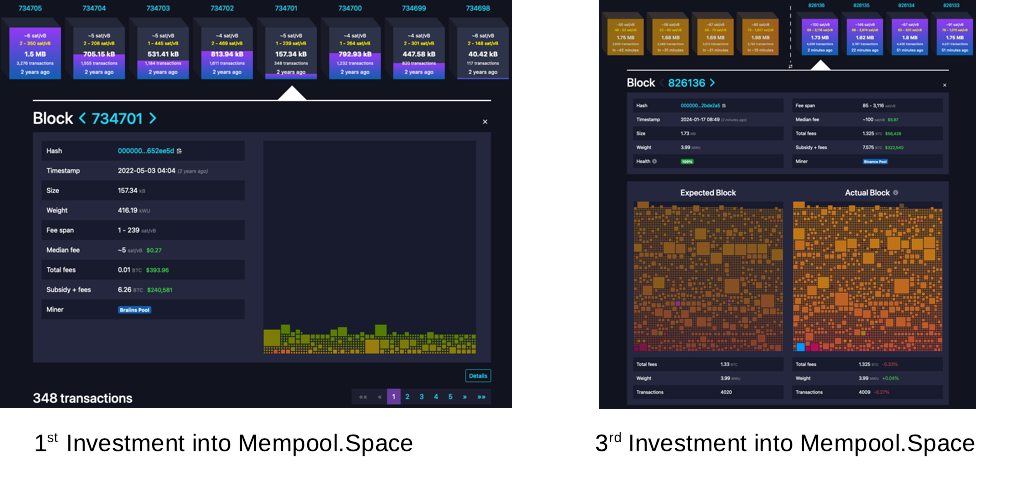The height and width of the screenshot is (488, 1025).
Task: Click block height link 734703
Action: (159, 8)
